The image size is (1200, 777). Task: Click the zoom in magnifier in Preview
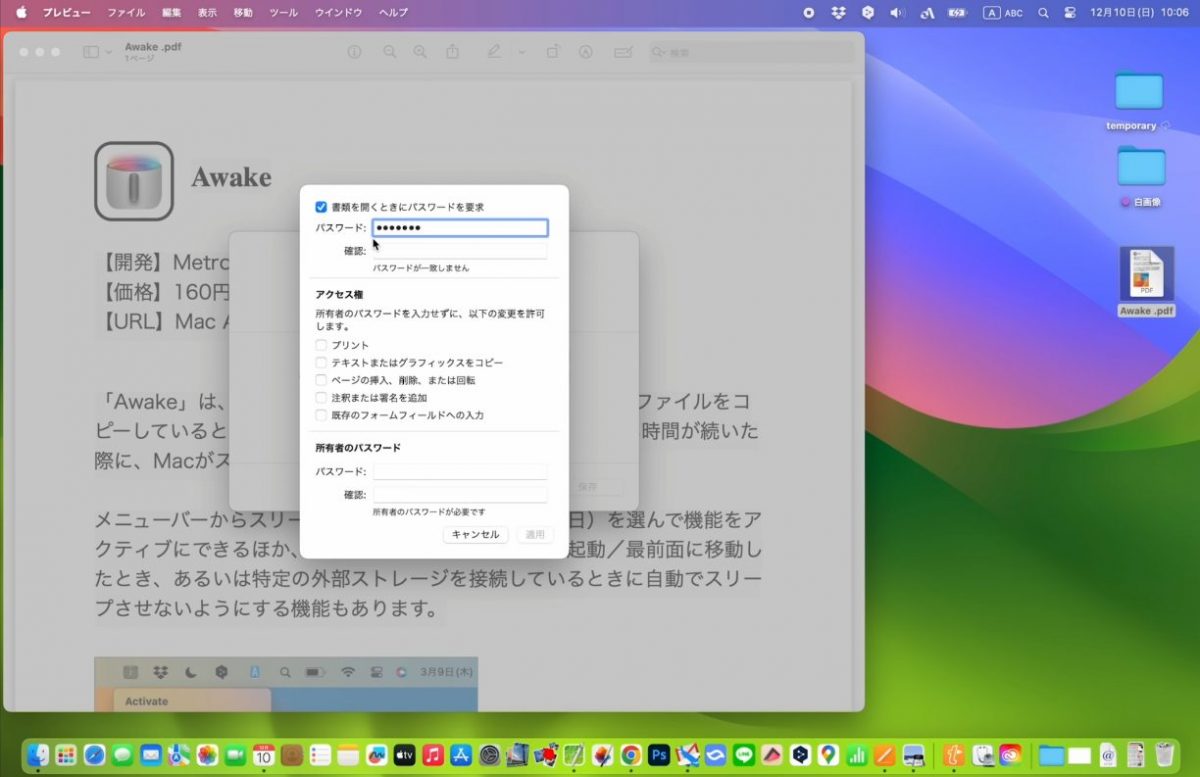click(420, 52)
